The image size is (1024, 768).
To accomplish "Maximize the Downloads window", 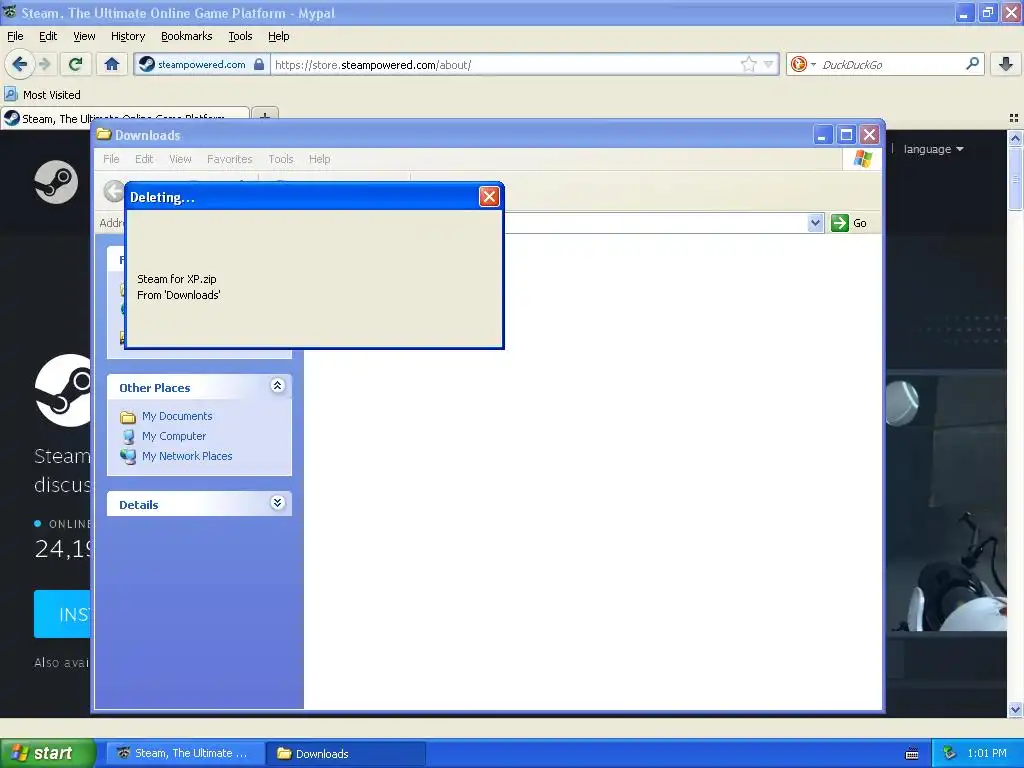I will pos(846,135).
